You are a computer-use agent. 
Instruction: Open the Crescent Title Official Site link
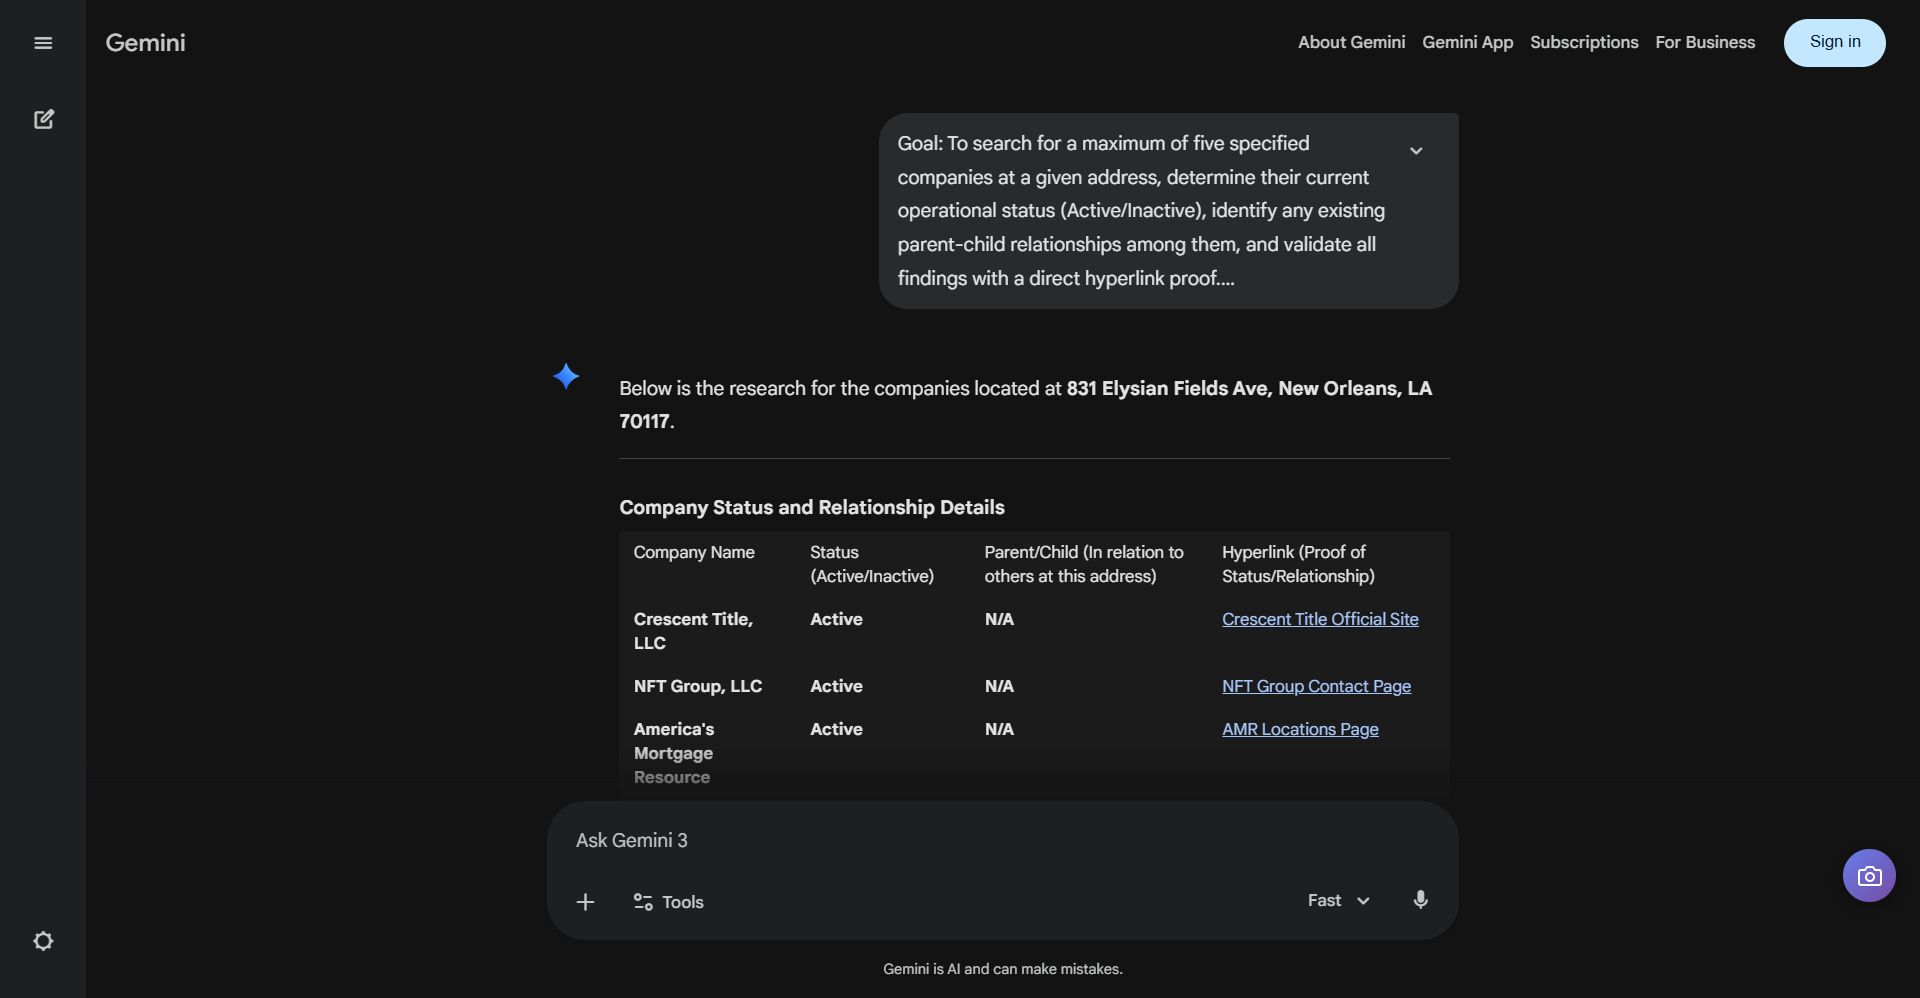(x=1320, y=619)
